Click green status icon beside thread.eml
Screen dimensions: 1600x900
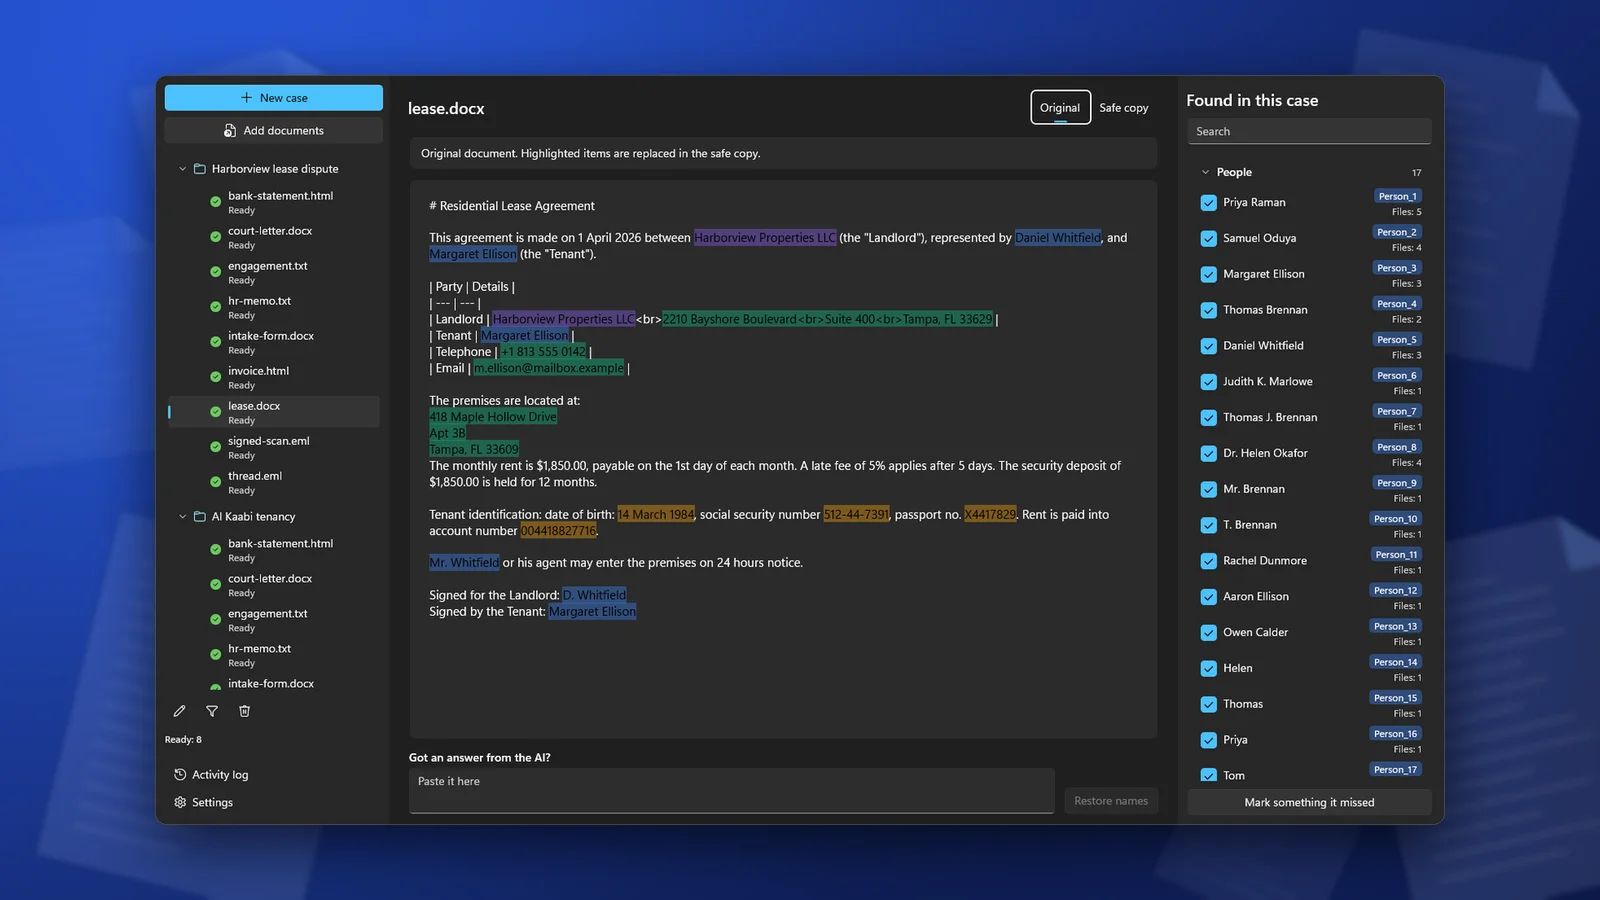[215, 482]
